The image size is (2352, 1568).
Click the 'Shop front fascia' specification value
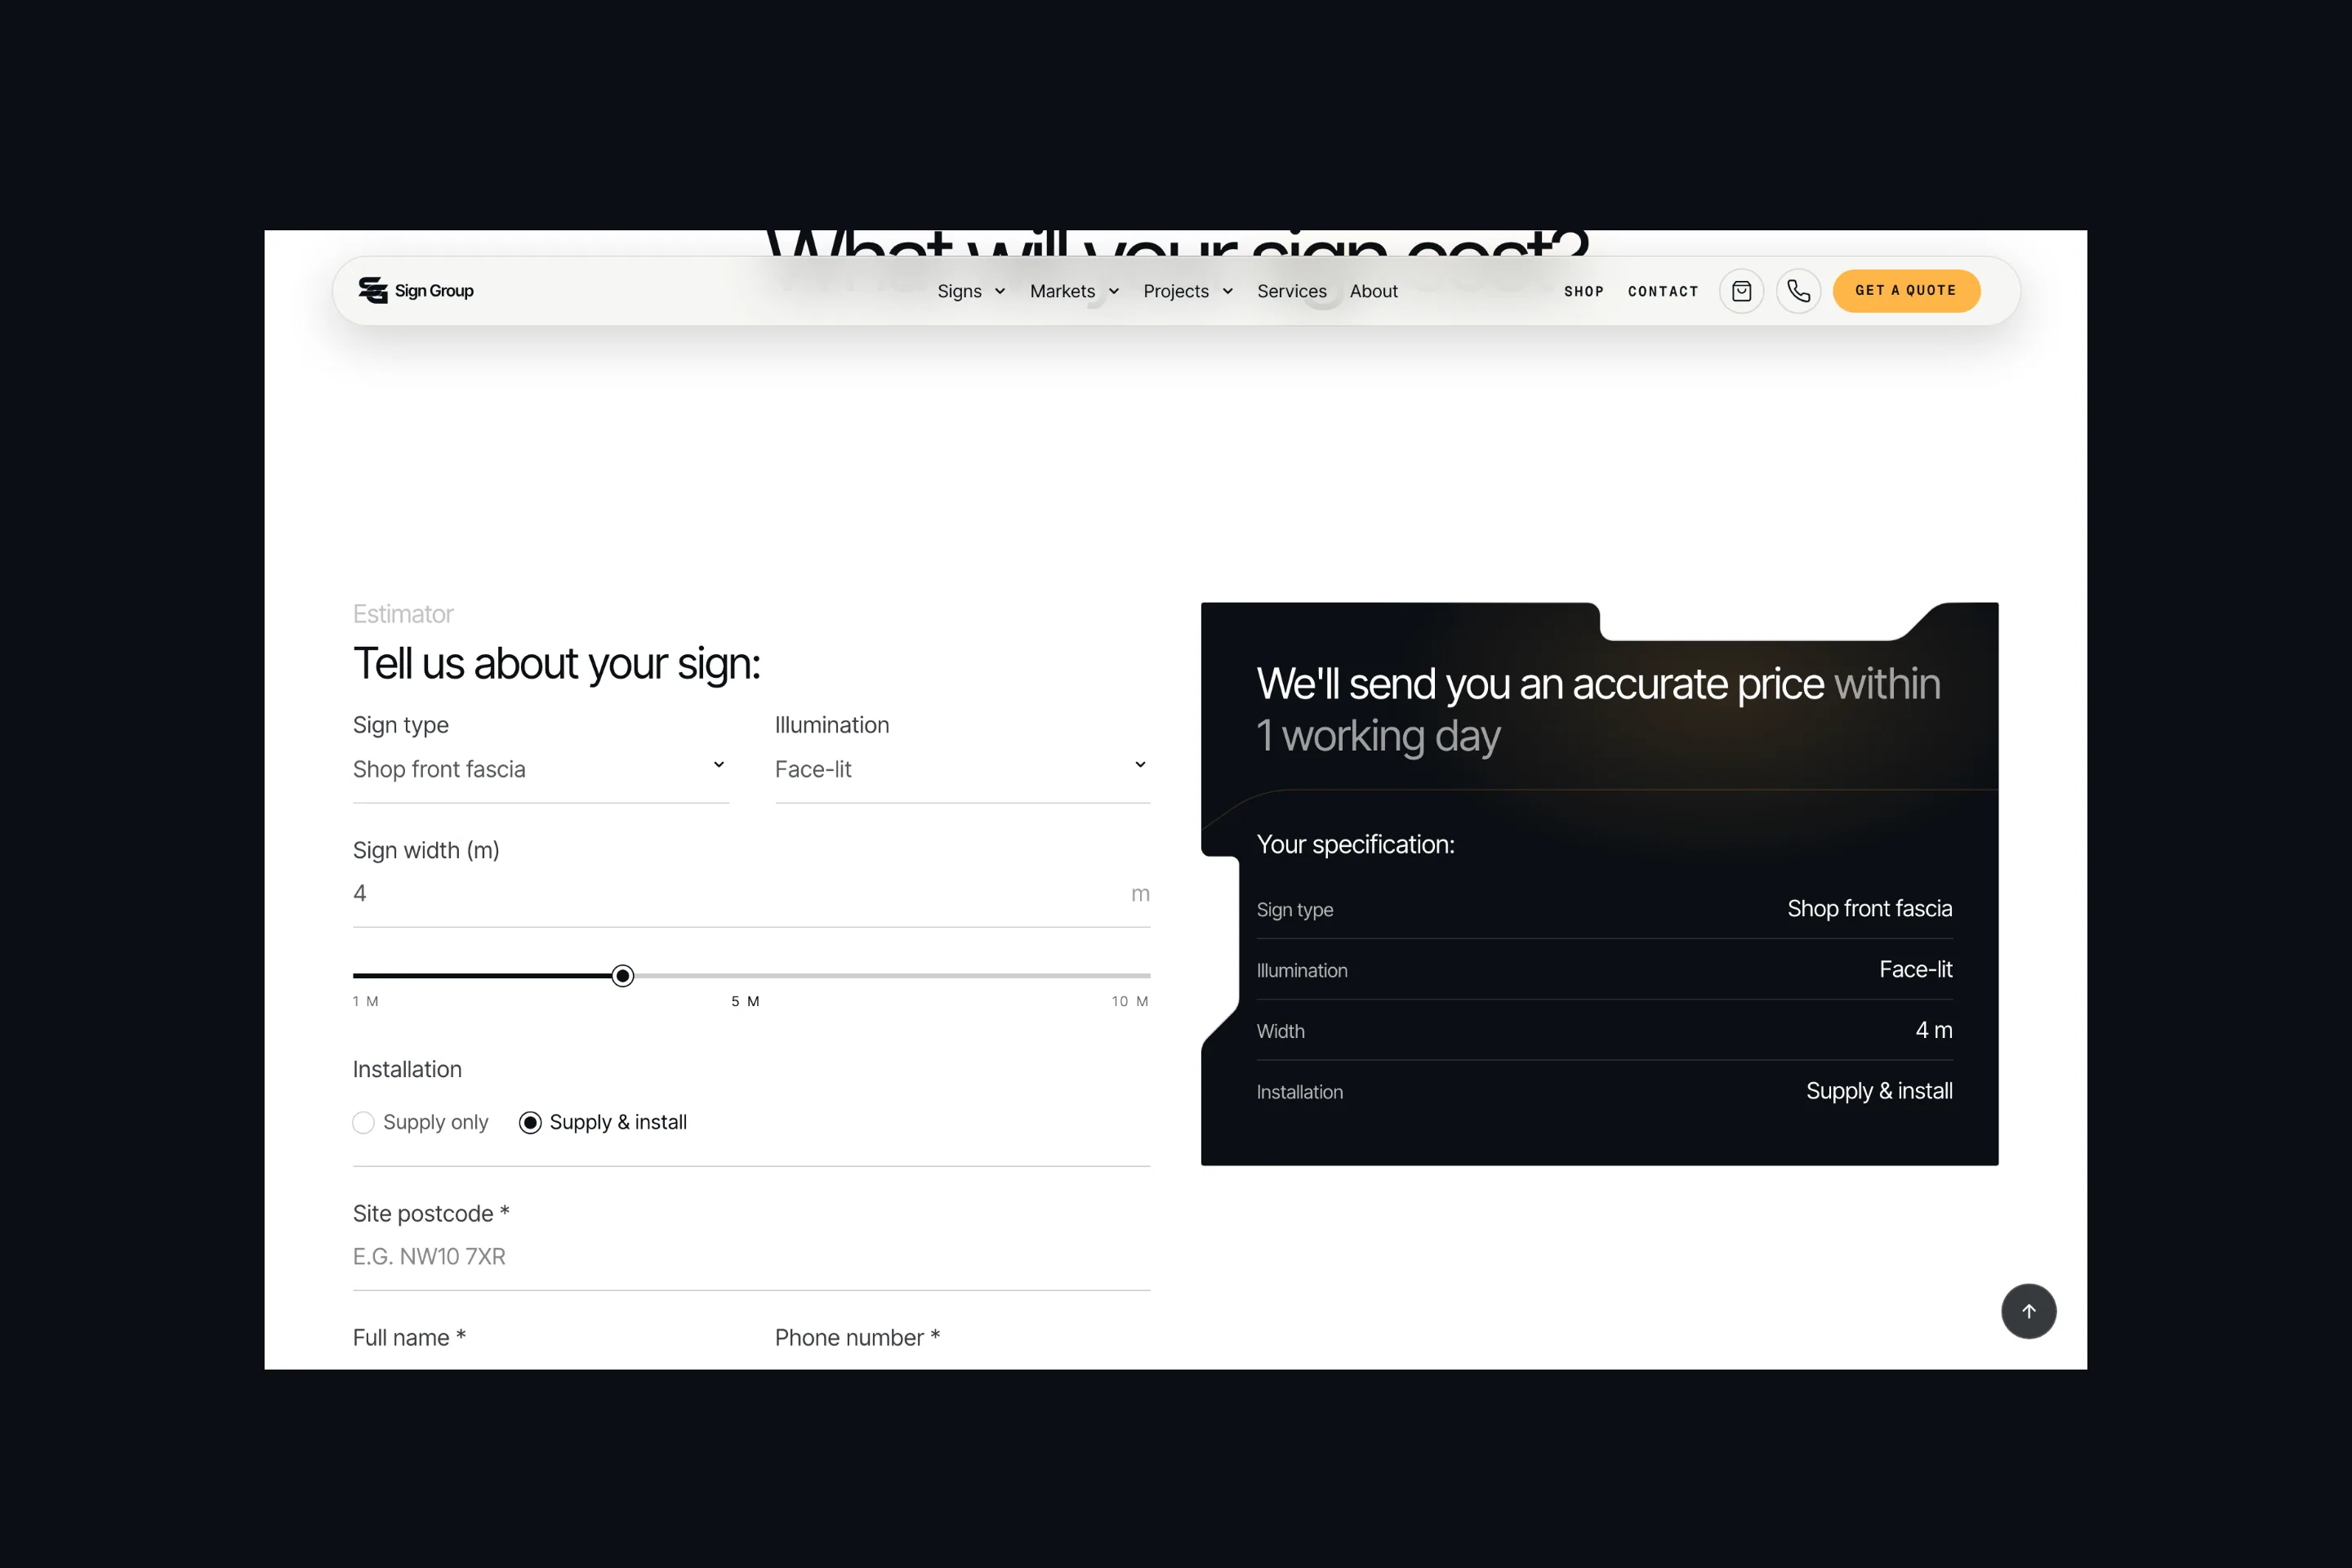click(x=1869, y=908)
